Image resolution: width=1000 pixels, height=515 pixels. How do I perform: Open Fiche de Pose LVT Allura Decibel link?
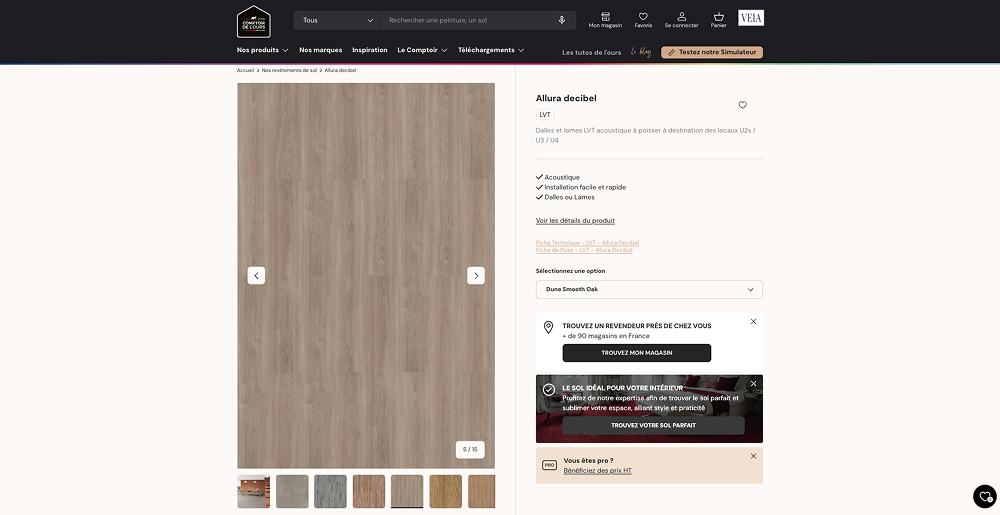584,250
